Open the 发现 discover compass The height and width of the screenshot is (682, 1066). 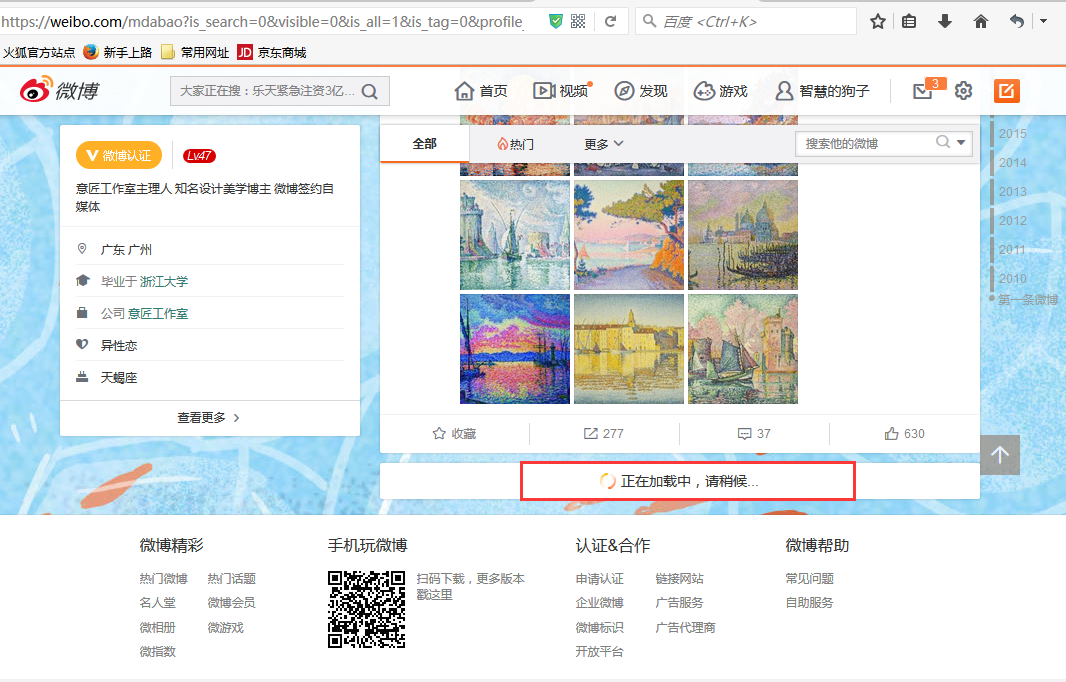[641, 90]
